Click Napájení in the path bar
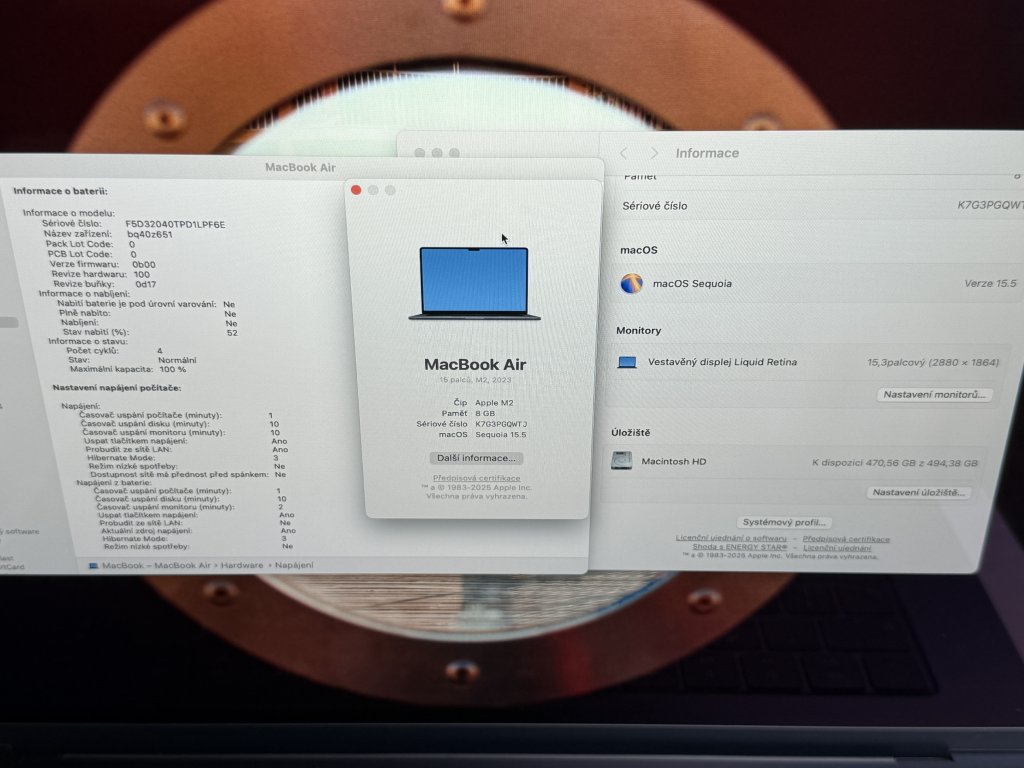This screenshot has height=768, width=1024. click(x=294, y=565)
